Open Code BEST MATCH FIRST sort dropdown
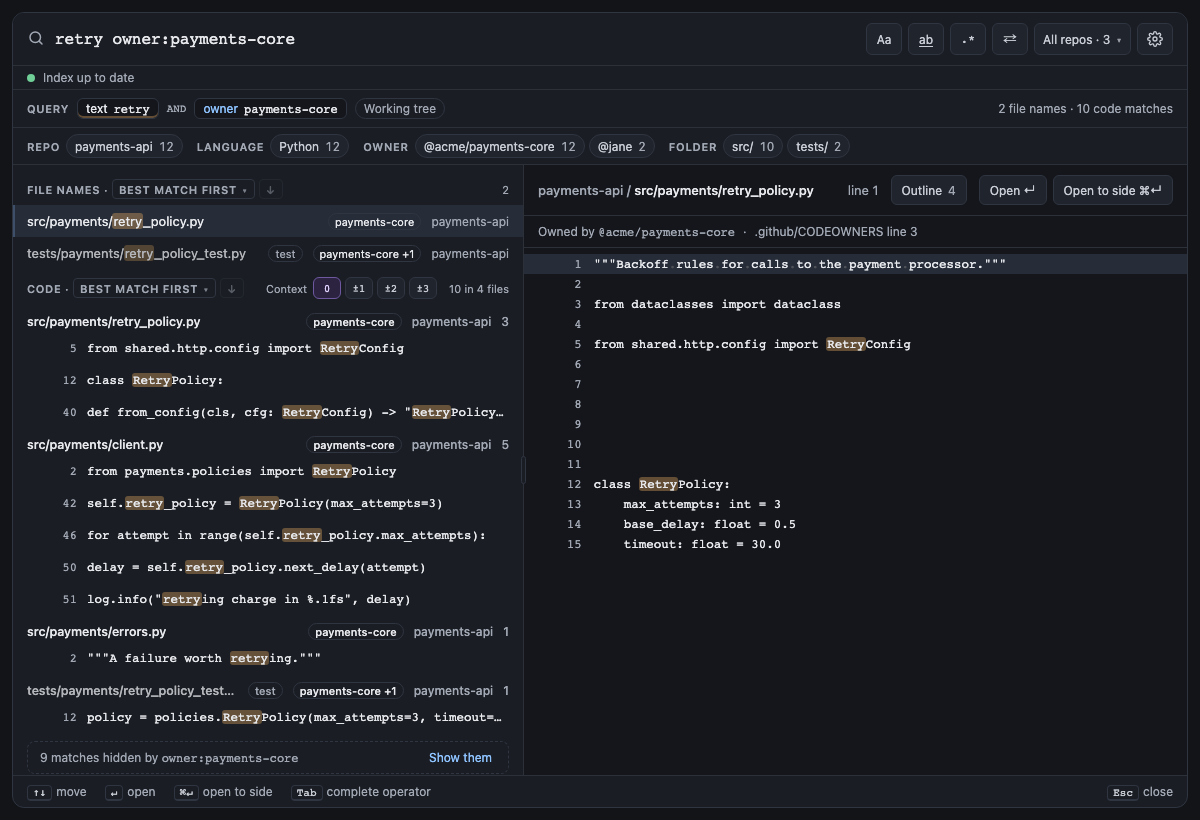Viewport: 1200px width, 820px height. [x=145, y=289]
